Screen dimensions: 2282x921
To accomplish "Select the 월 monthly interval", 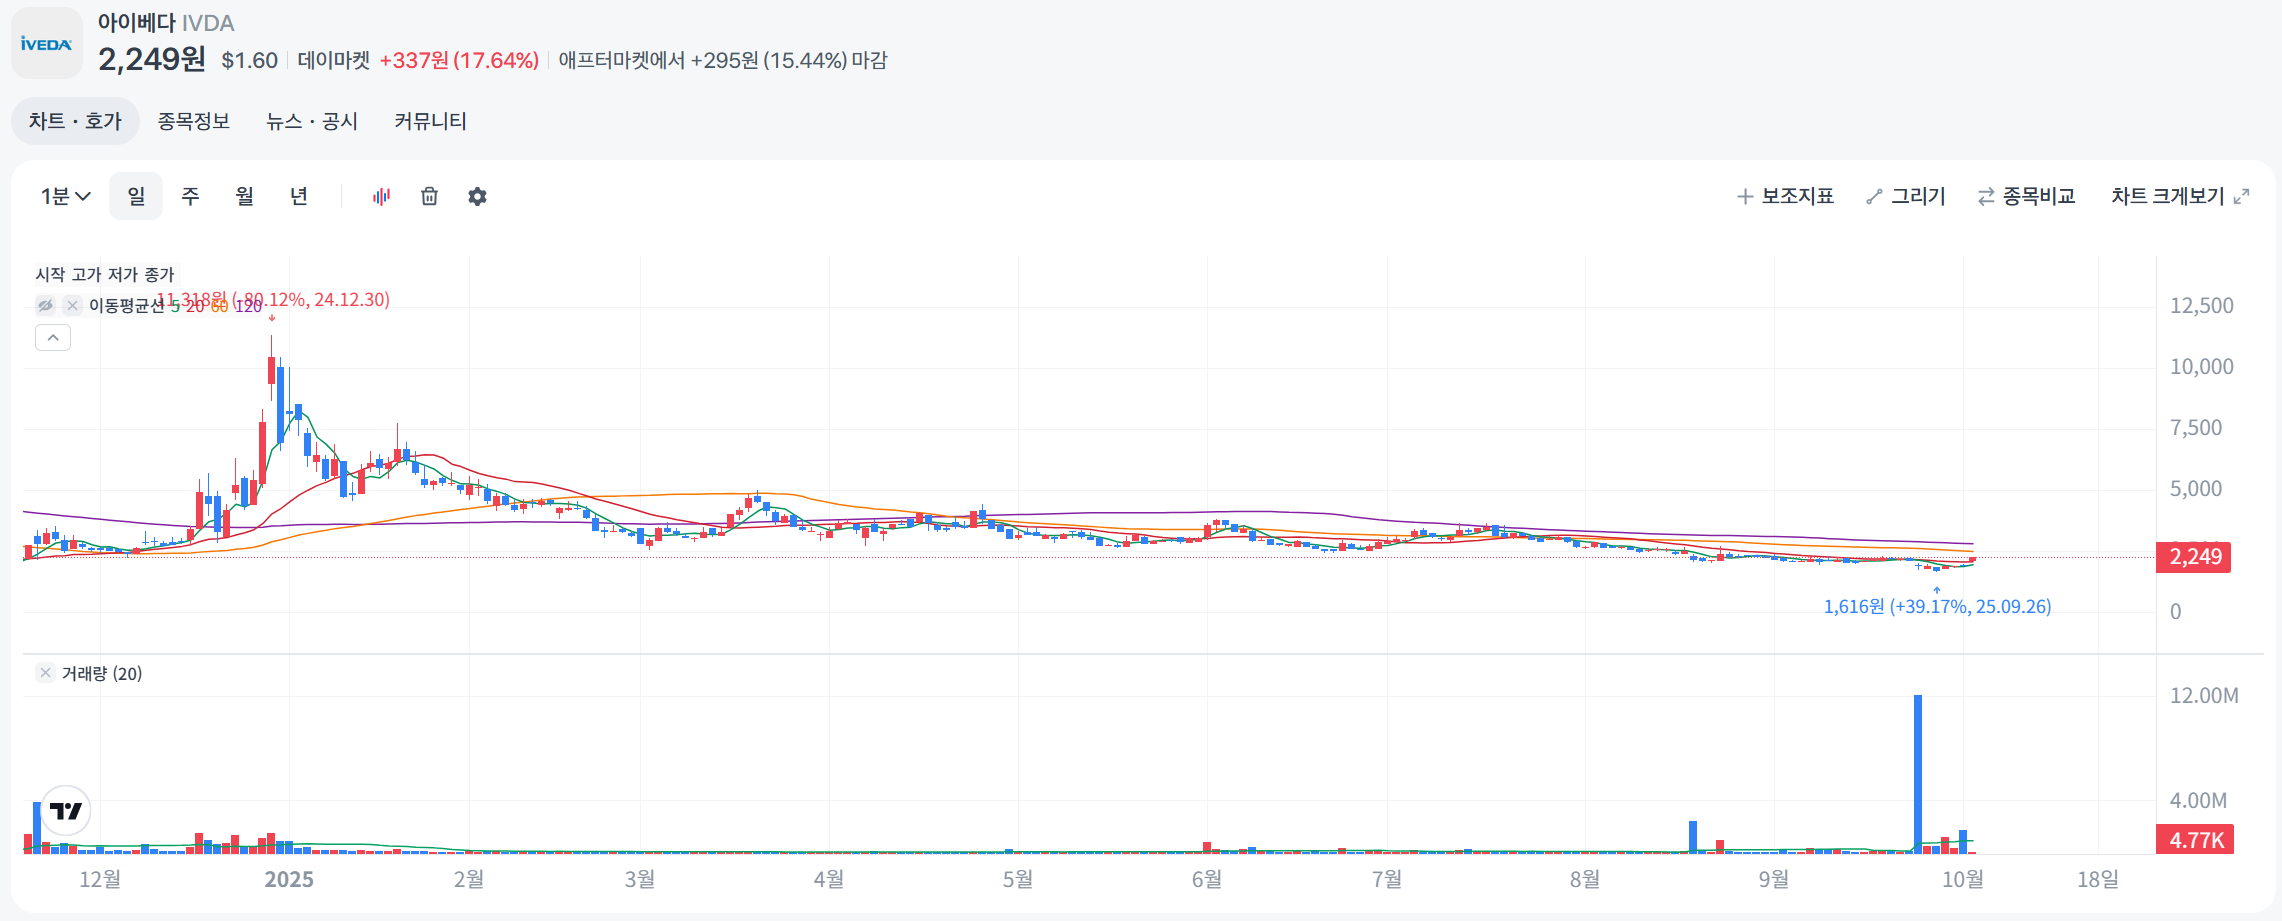I will pos(244,196).
